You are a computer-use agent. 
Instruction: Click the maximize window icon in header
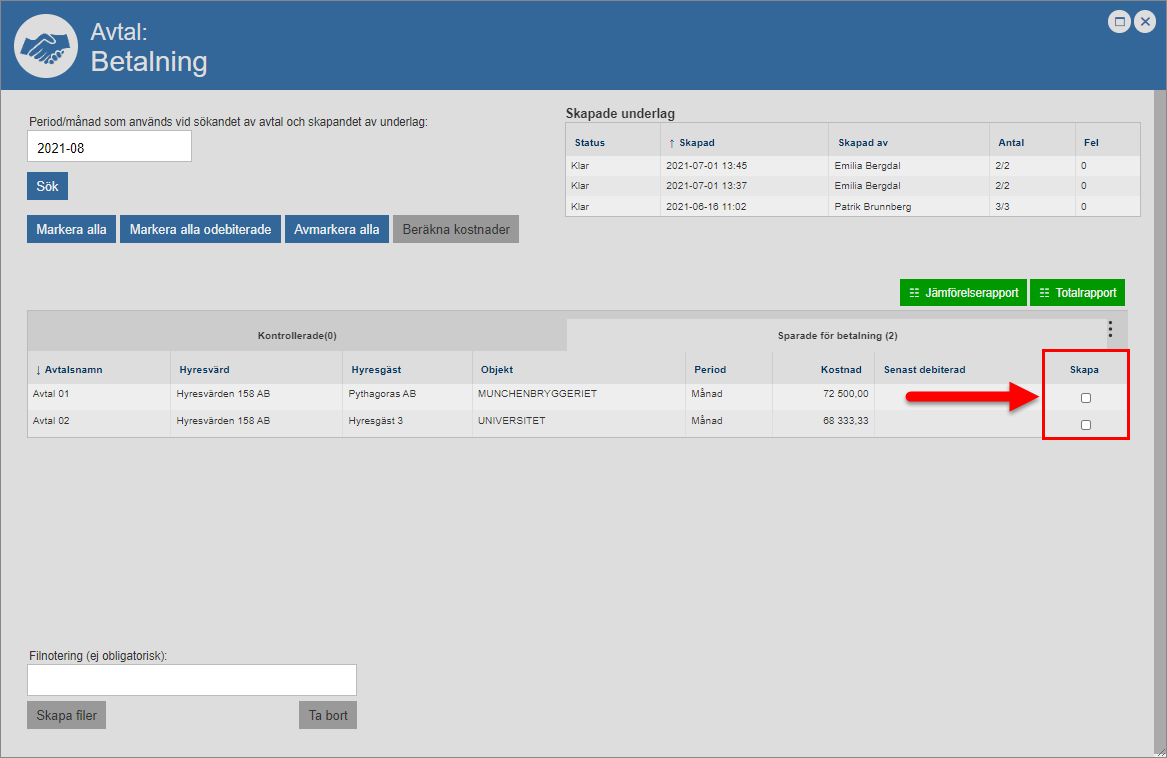coord(1120,22)
